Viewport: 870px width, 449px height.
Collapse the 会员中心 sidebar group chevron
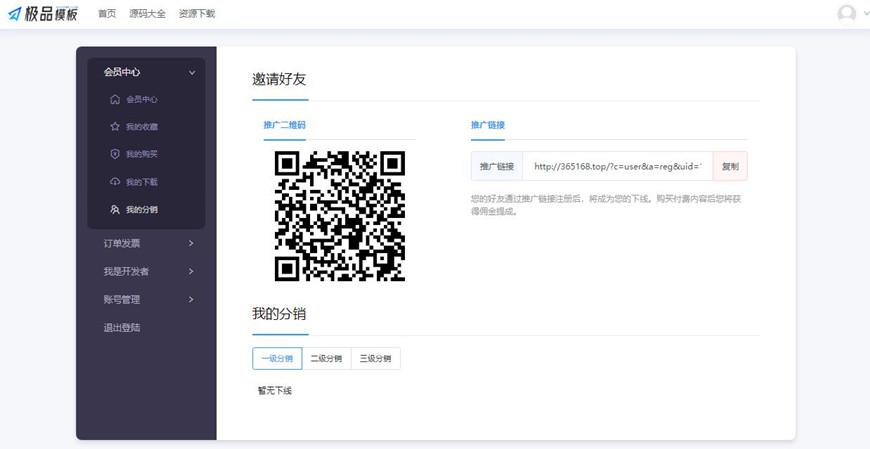tap(192, 73)
